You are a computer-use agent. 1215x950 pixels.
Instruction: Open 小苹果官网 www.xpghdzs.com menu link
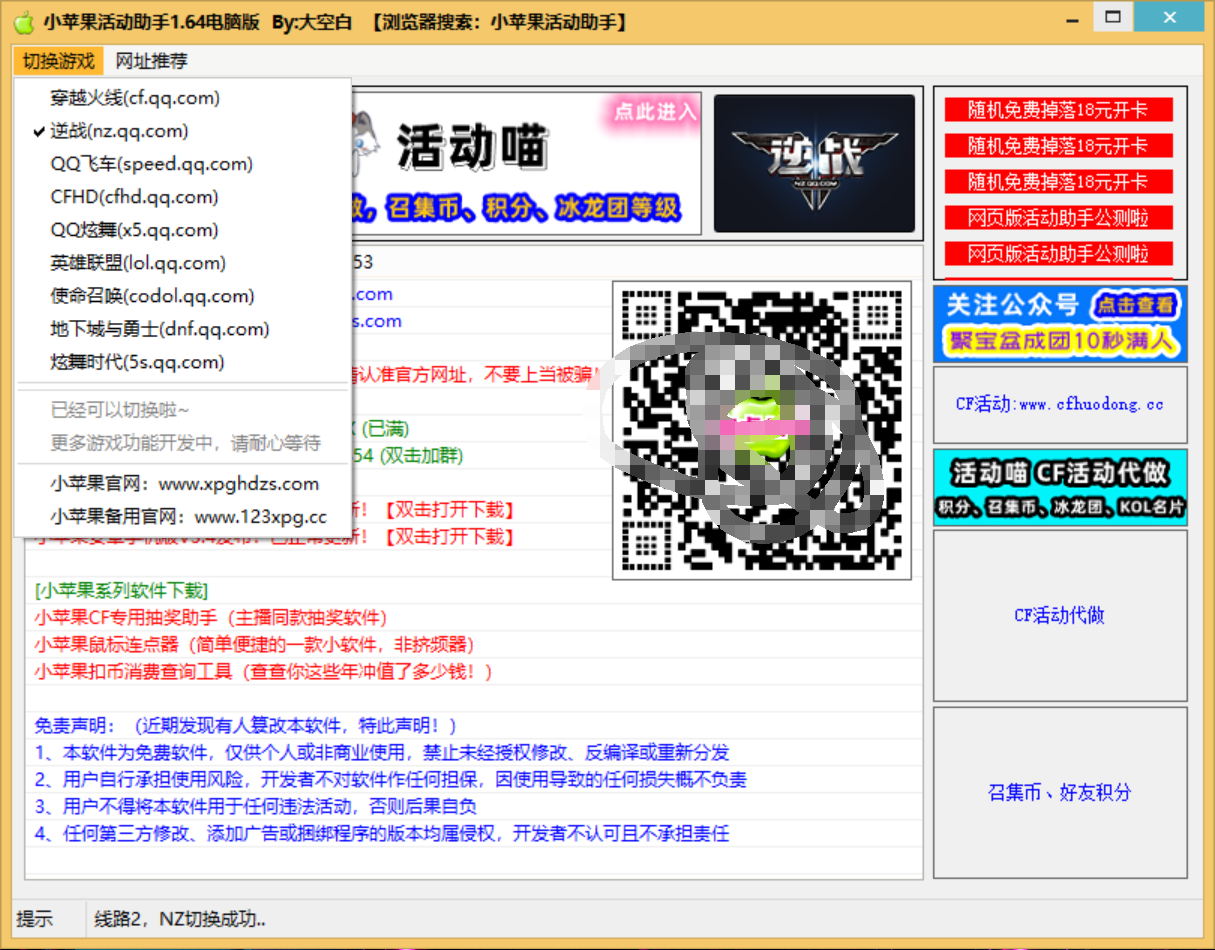pos(184,484)
